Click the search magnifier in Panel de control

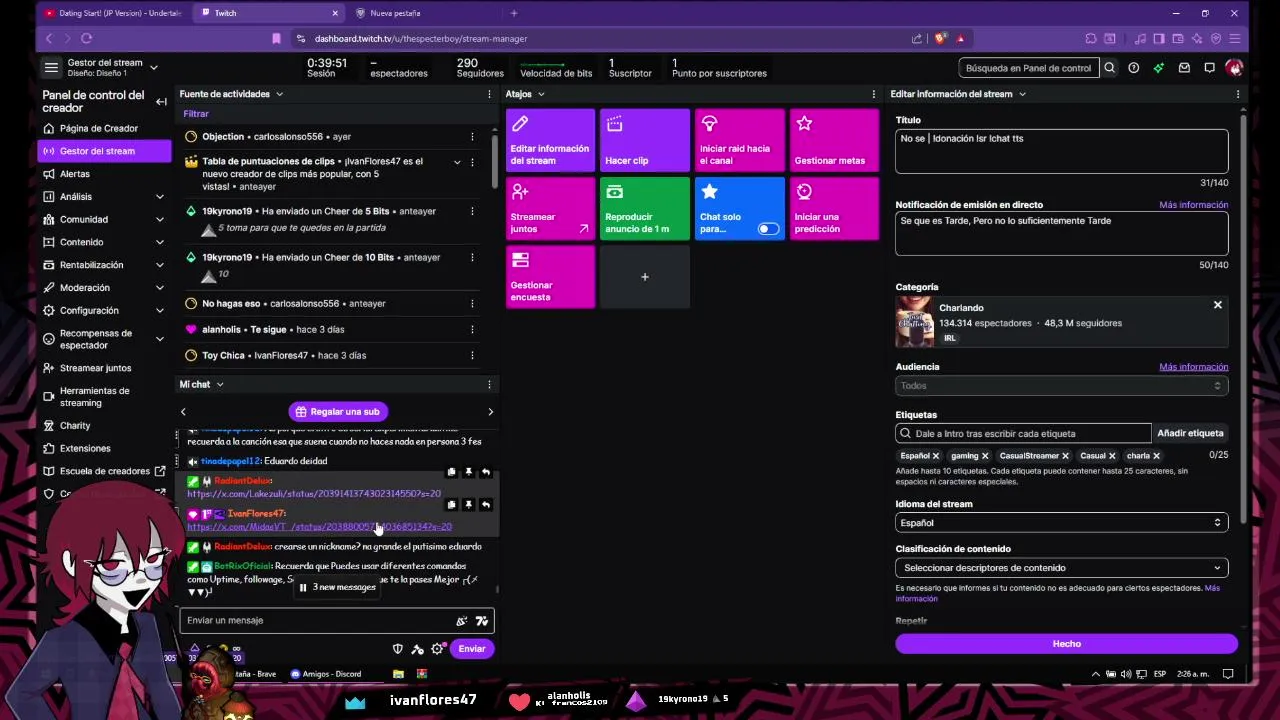[1109, 68]
